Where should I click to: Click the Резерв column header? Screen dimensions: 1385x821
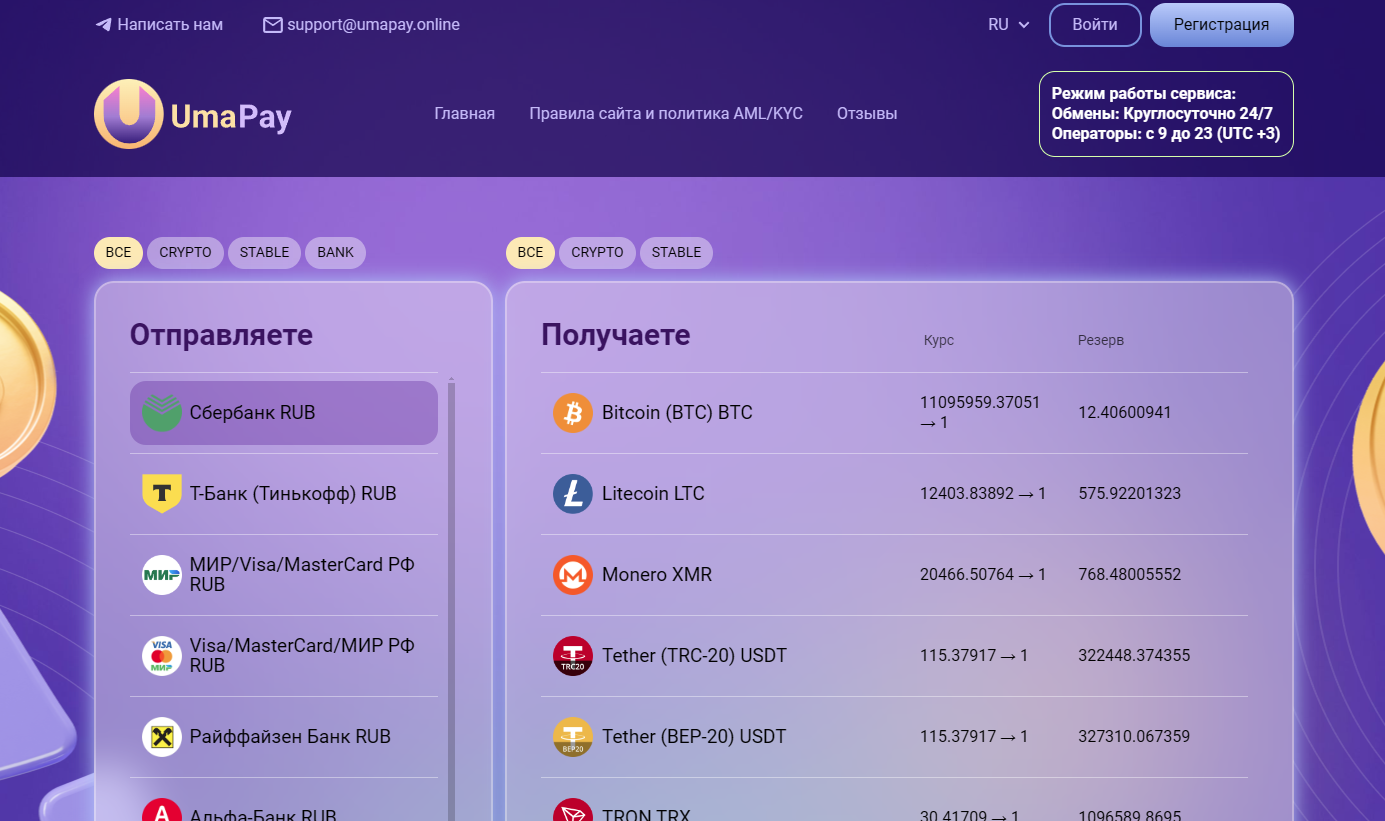tap(1101, 340)
